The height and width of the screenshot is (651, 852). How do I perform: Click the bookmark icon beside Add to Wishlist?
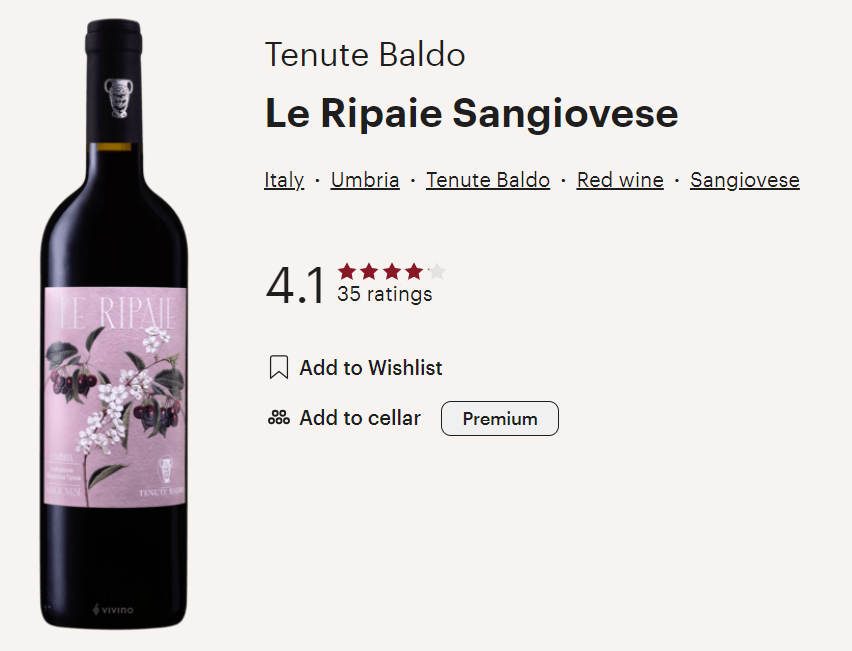click(x=279, y=368)
